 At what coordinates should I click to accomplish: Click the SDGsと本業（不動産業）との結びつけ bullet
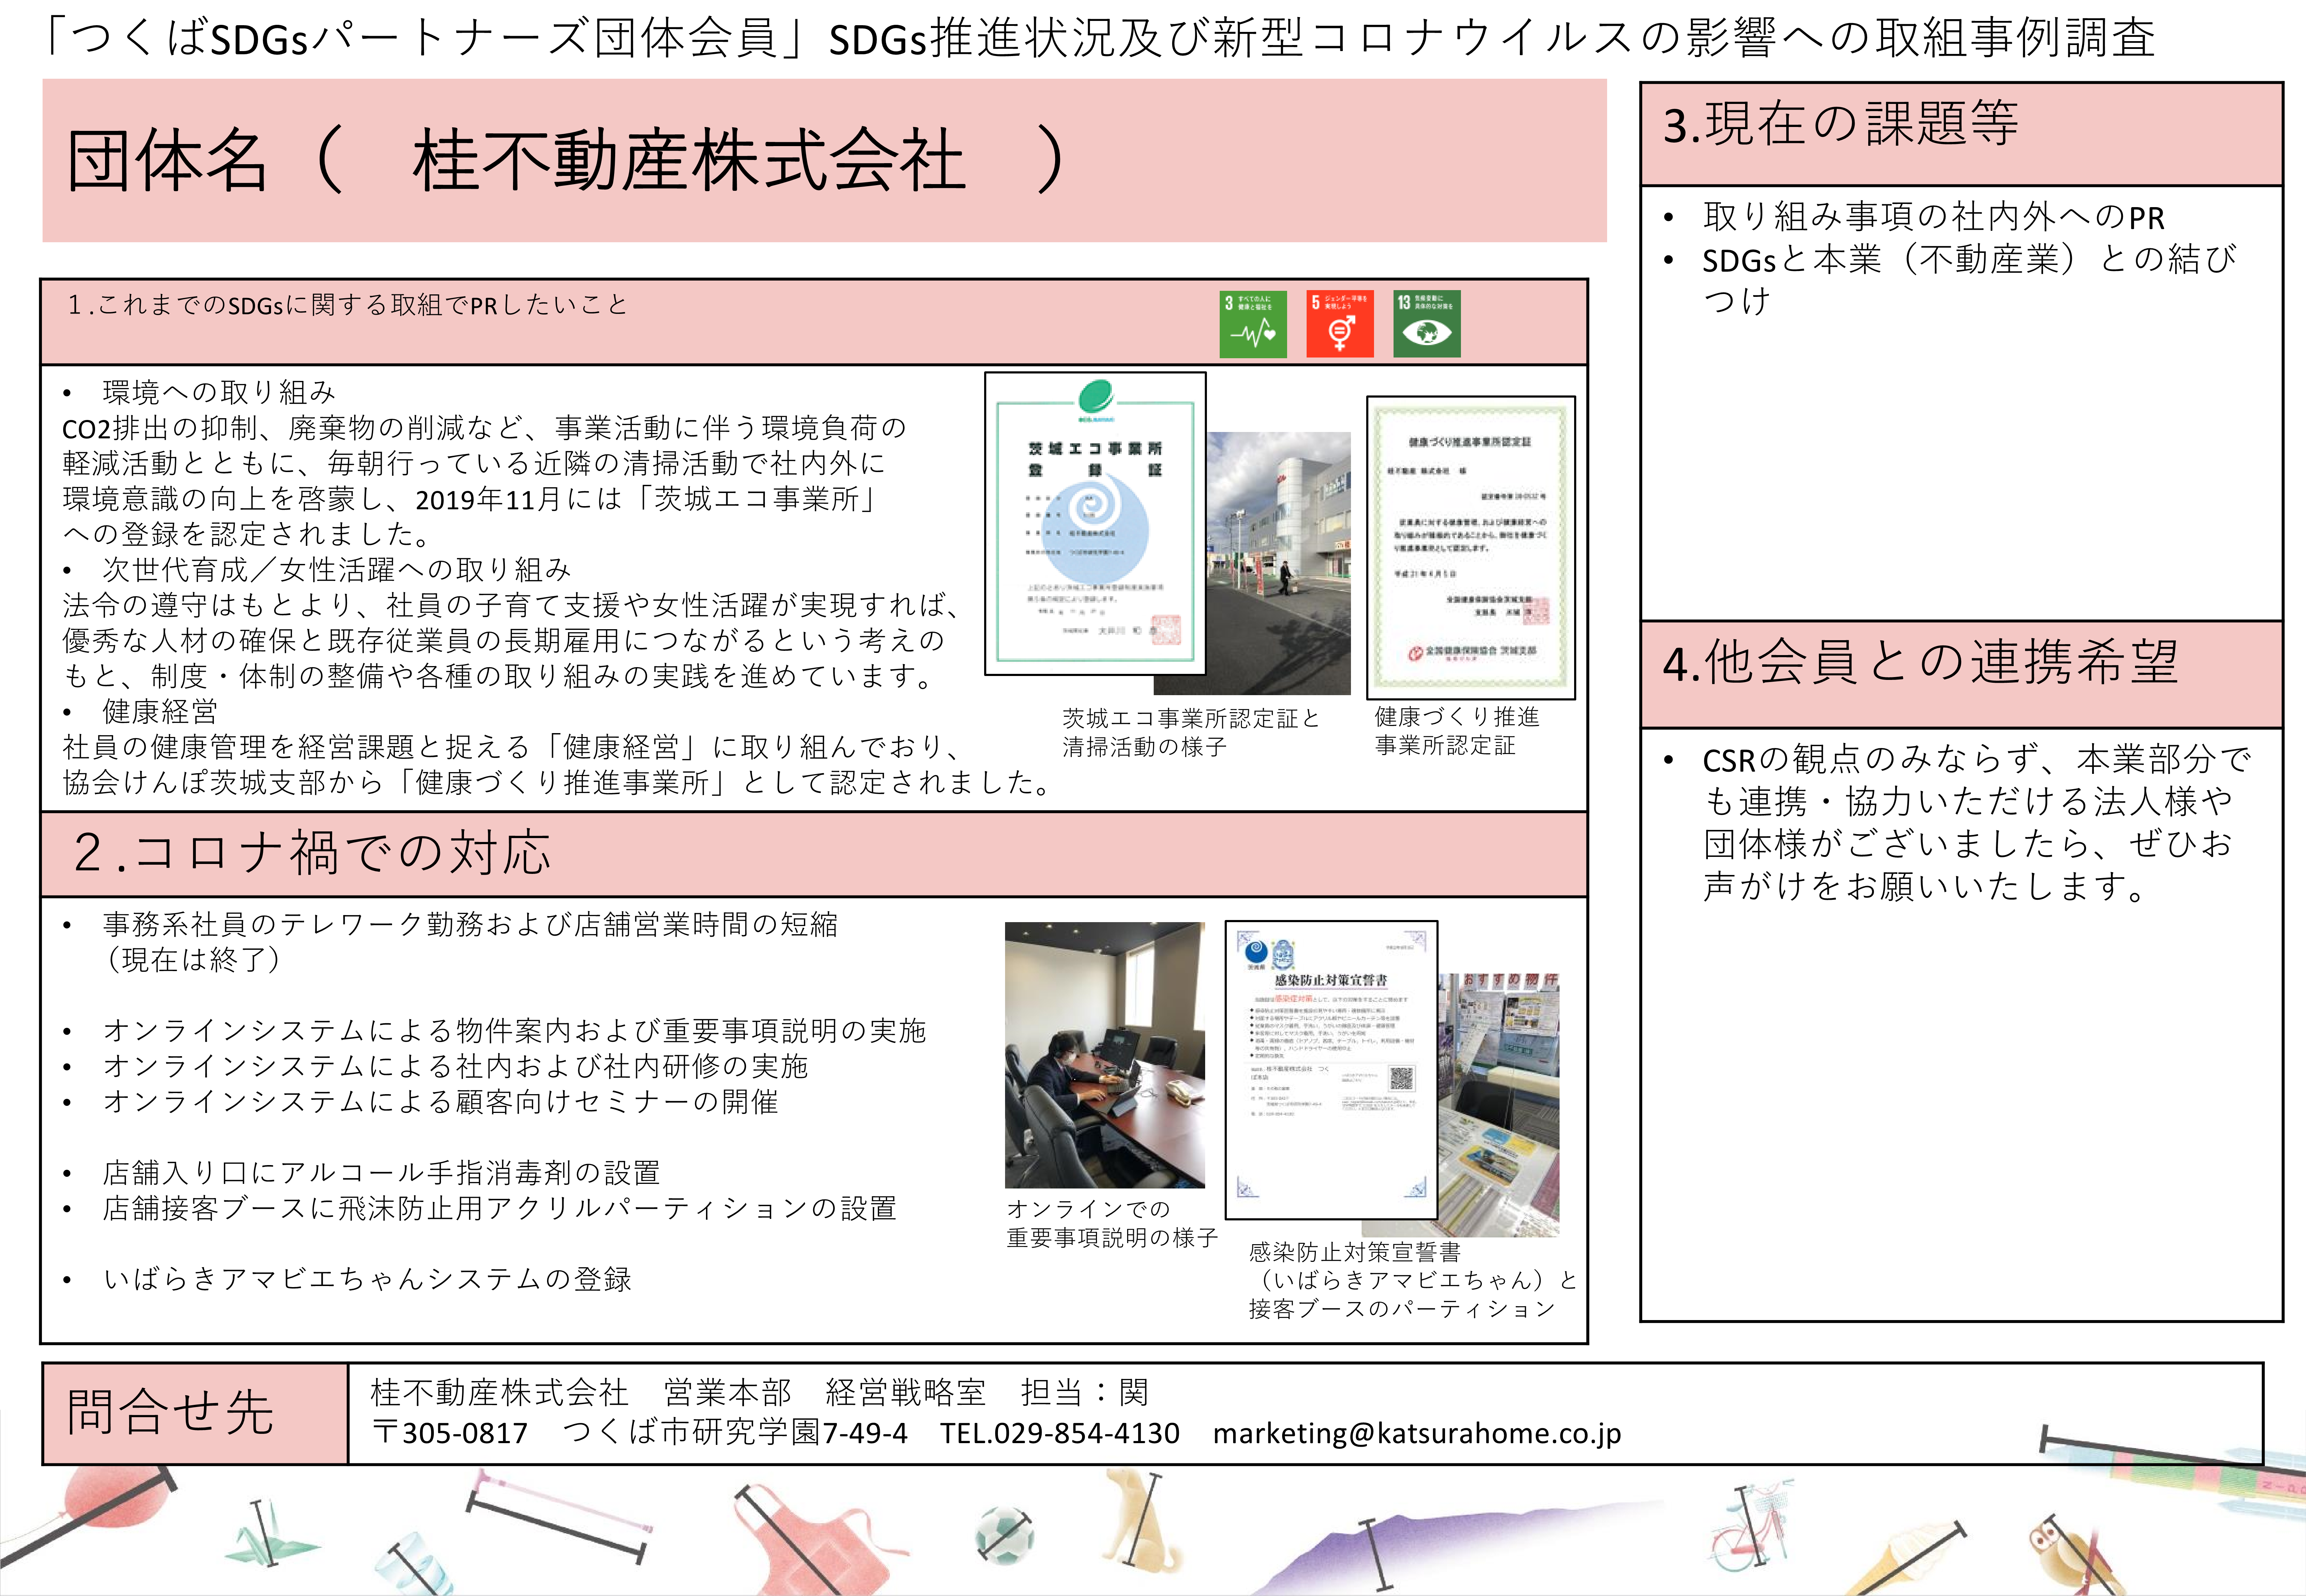pyautogui.click(x=1969, y=280)
